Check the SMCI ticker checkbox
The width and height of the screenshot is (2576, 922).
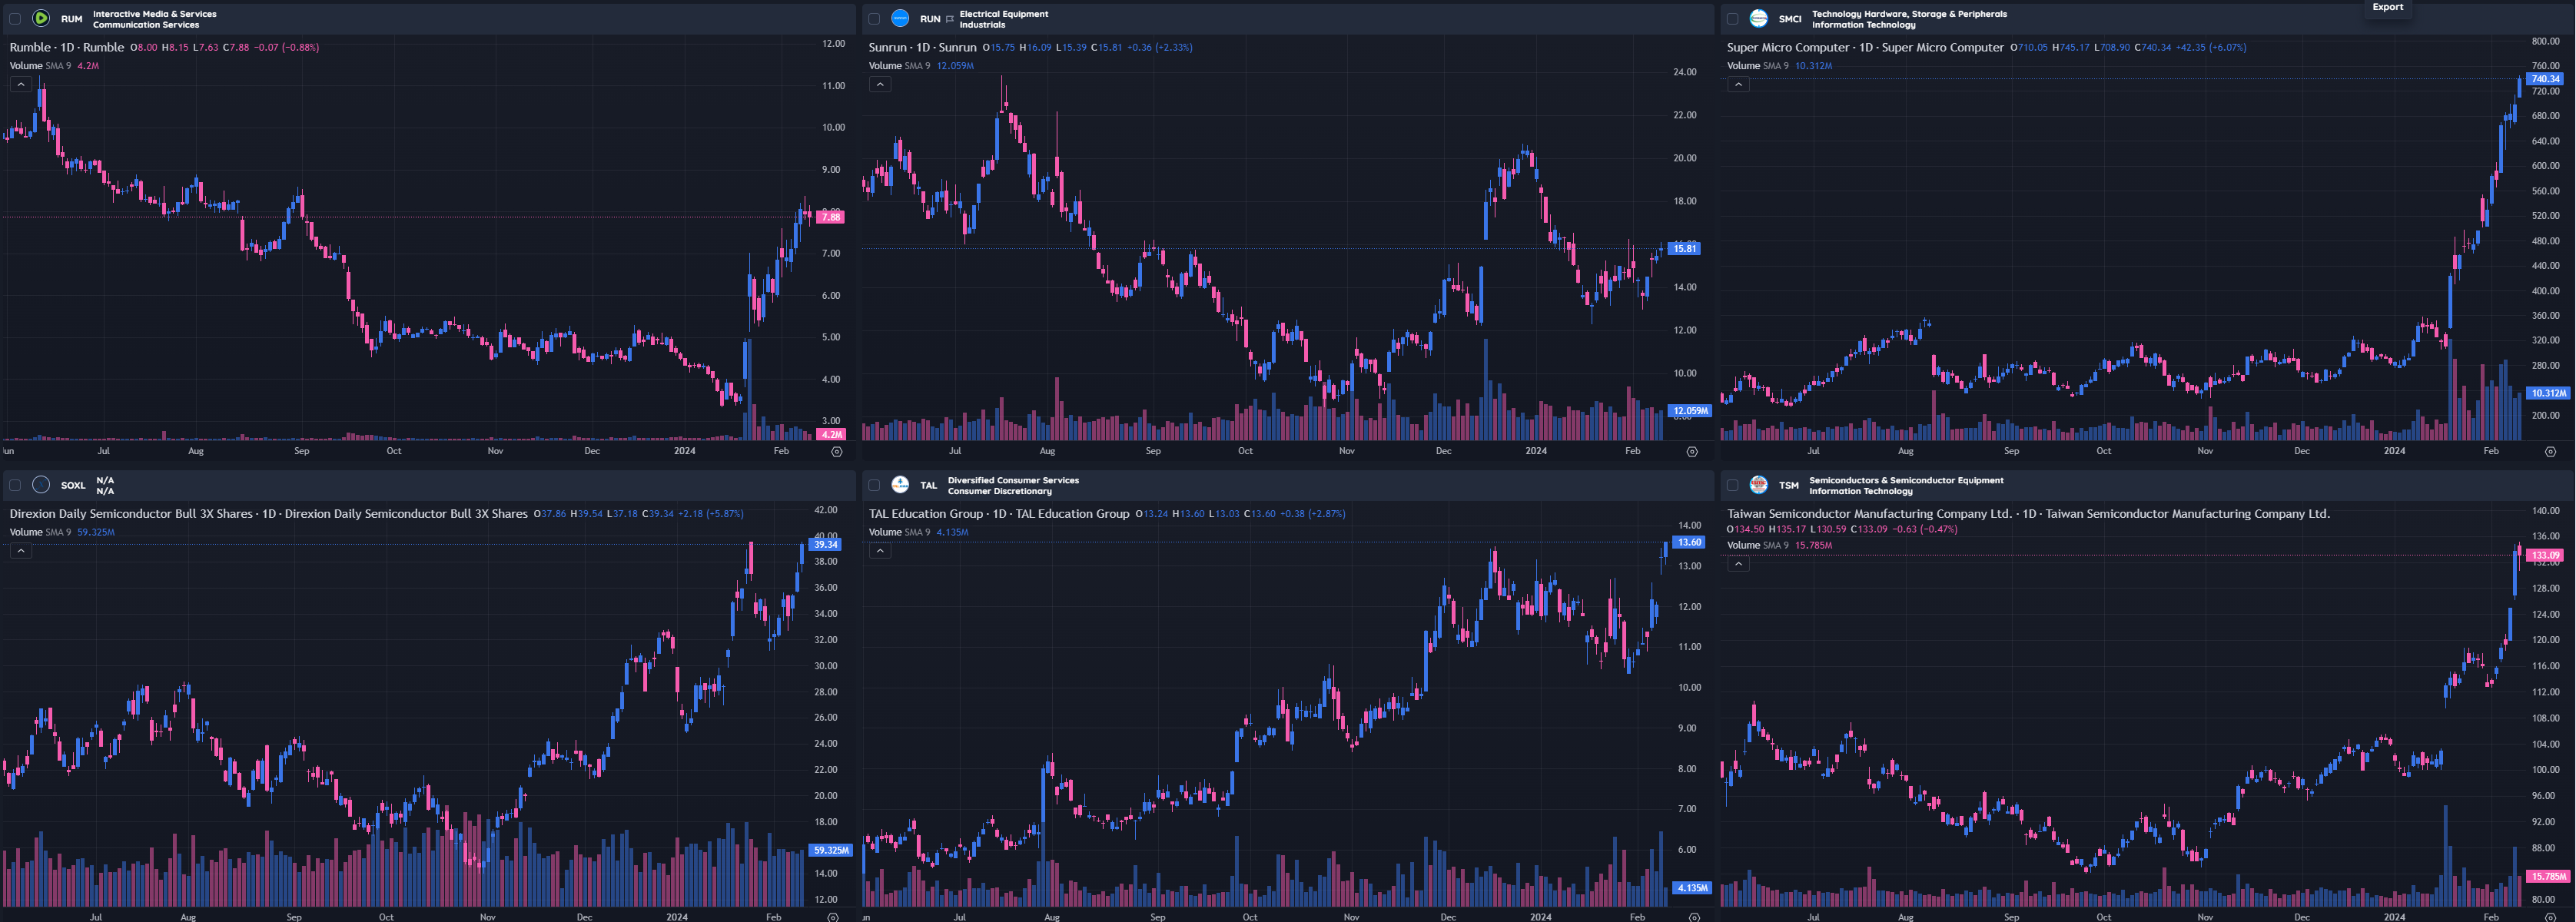(1733, 19)
